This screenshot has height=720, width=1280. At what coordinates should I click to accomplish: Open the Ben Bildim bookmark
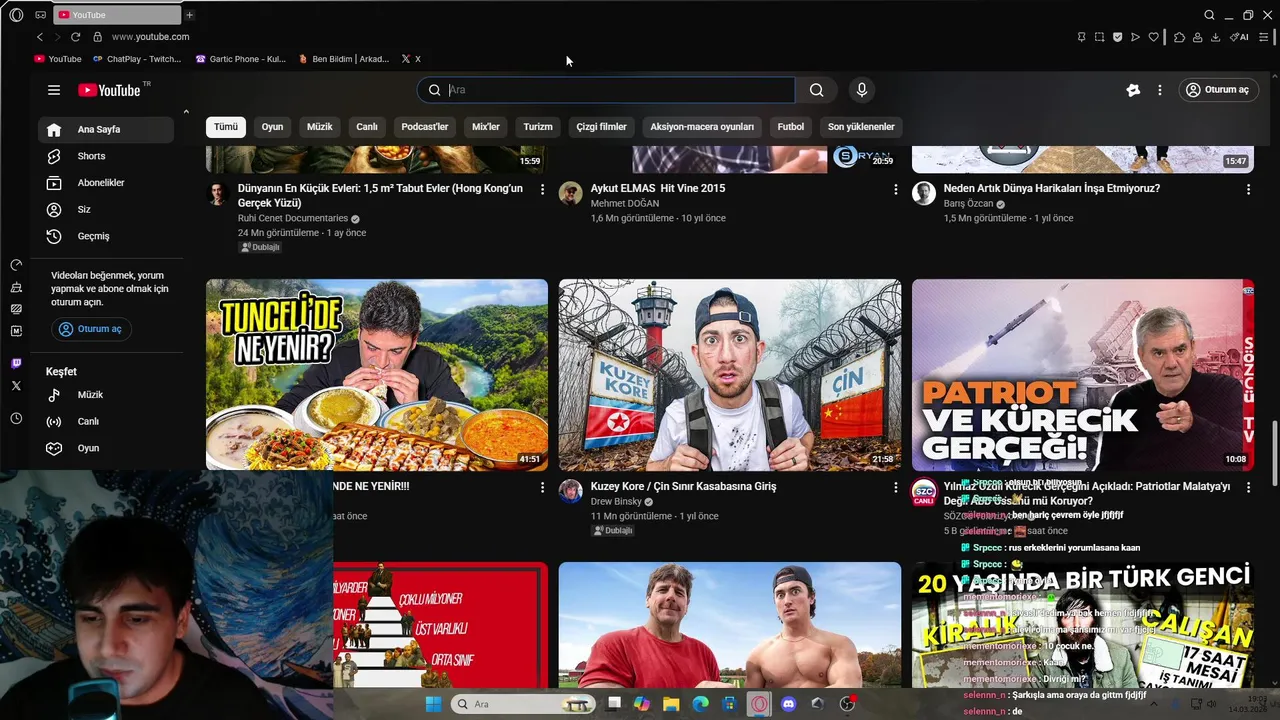coord(344,59)
